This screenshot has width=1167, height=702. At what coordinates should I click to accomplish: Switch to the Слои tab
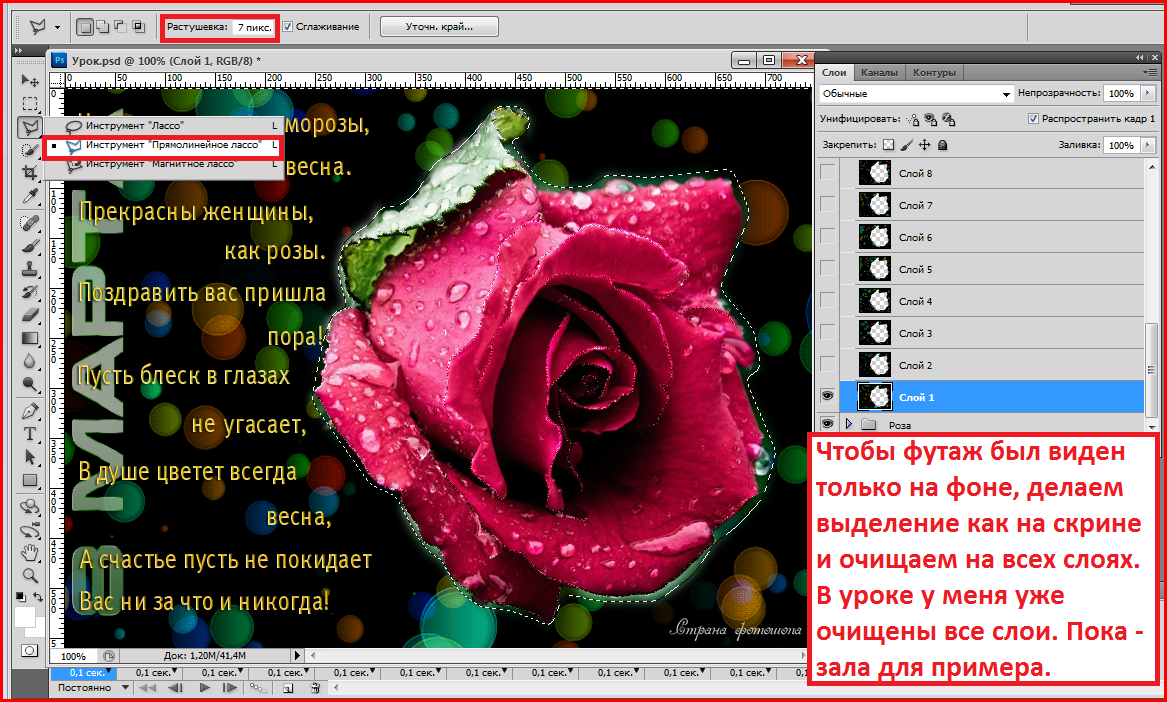[x=834, y=72]
